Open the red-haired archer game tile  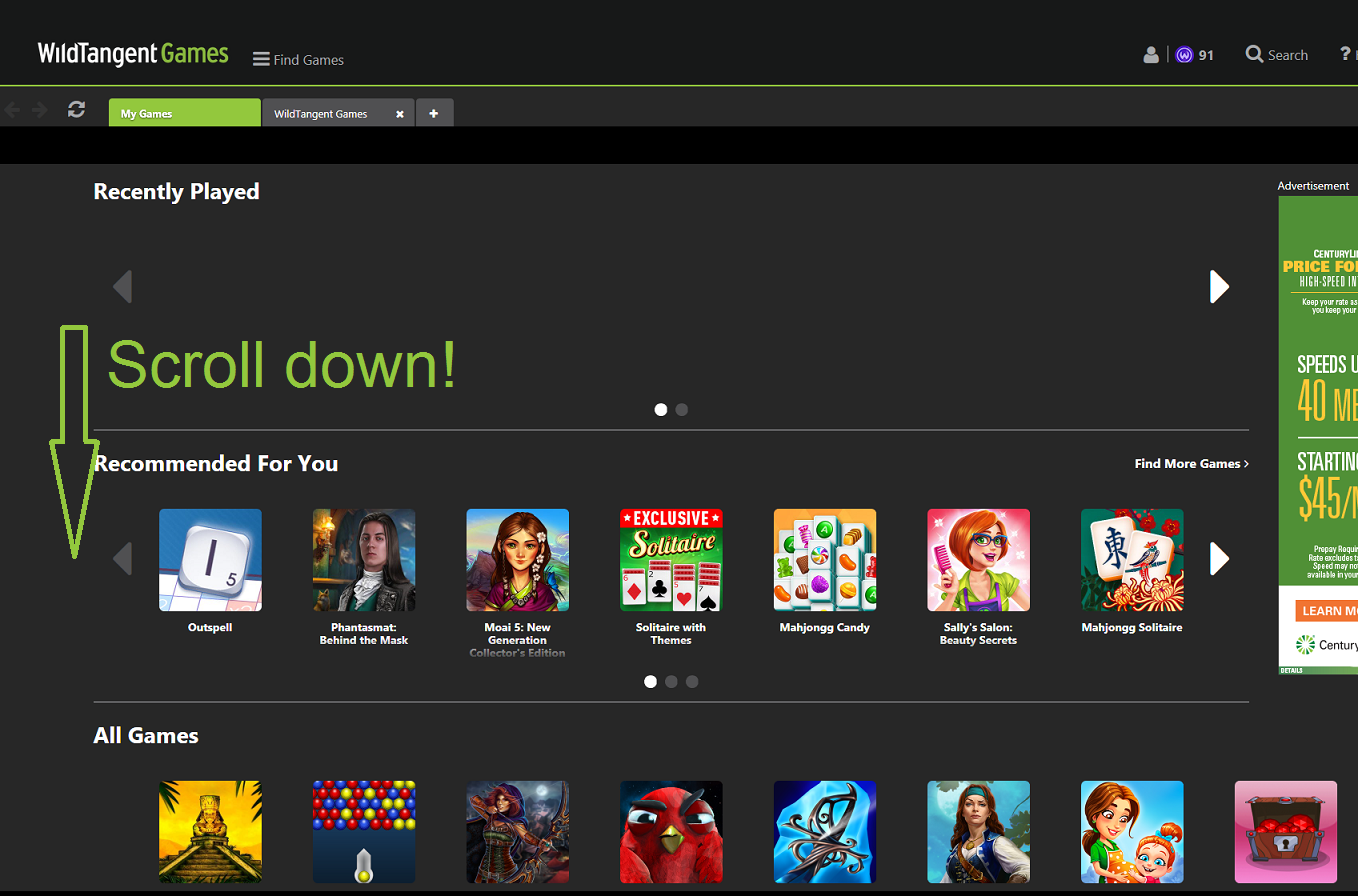pyautogui.click(x=518, y=832)
